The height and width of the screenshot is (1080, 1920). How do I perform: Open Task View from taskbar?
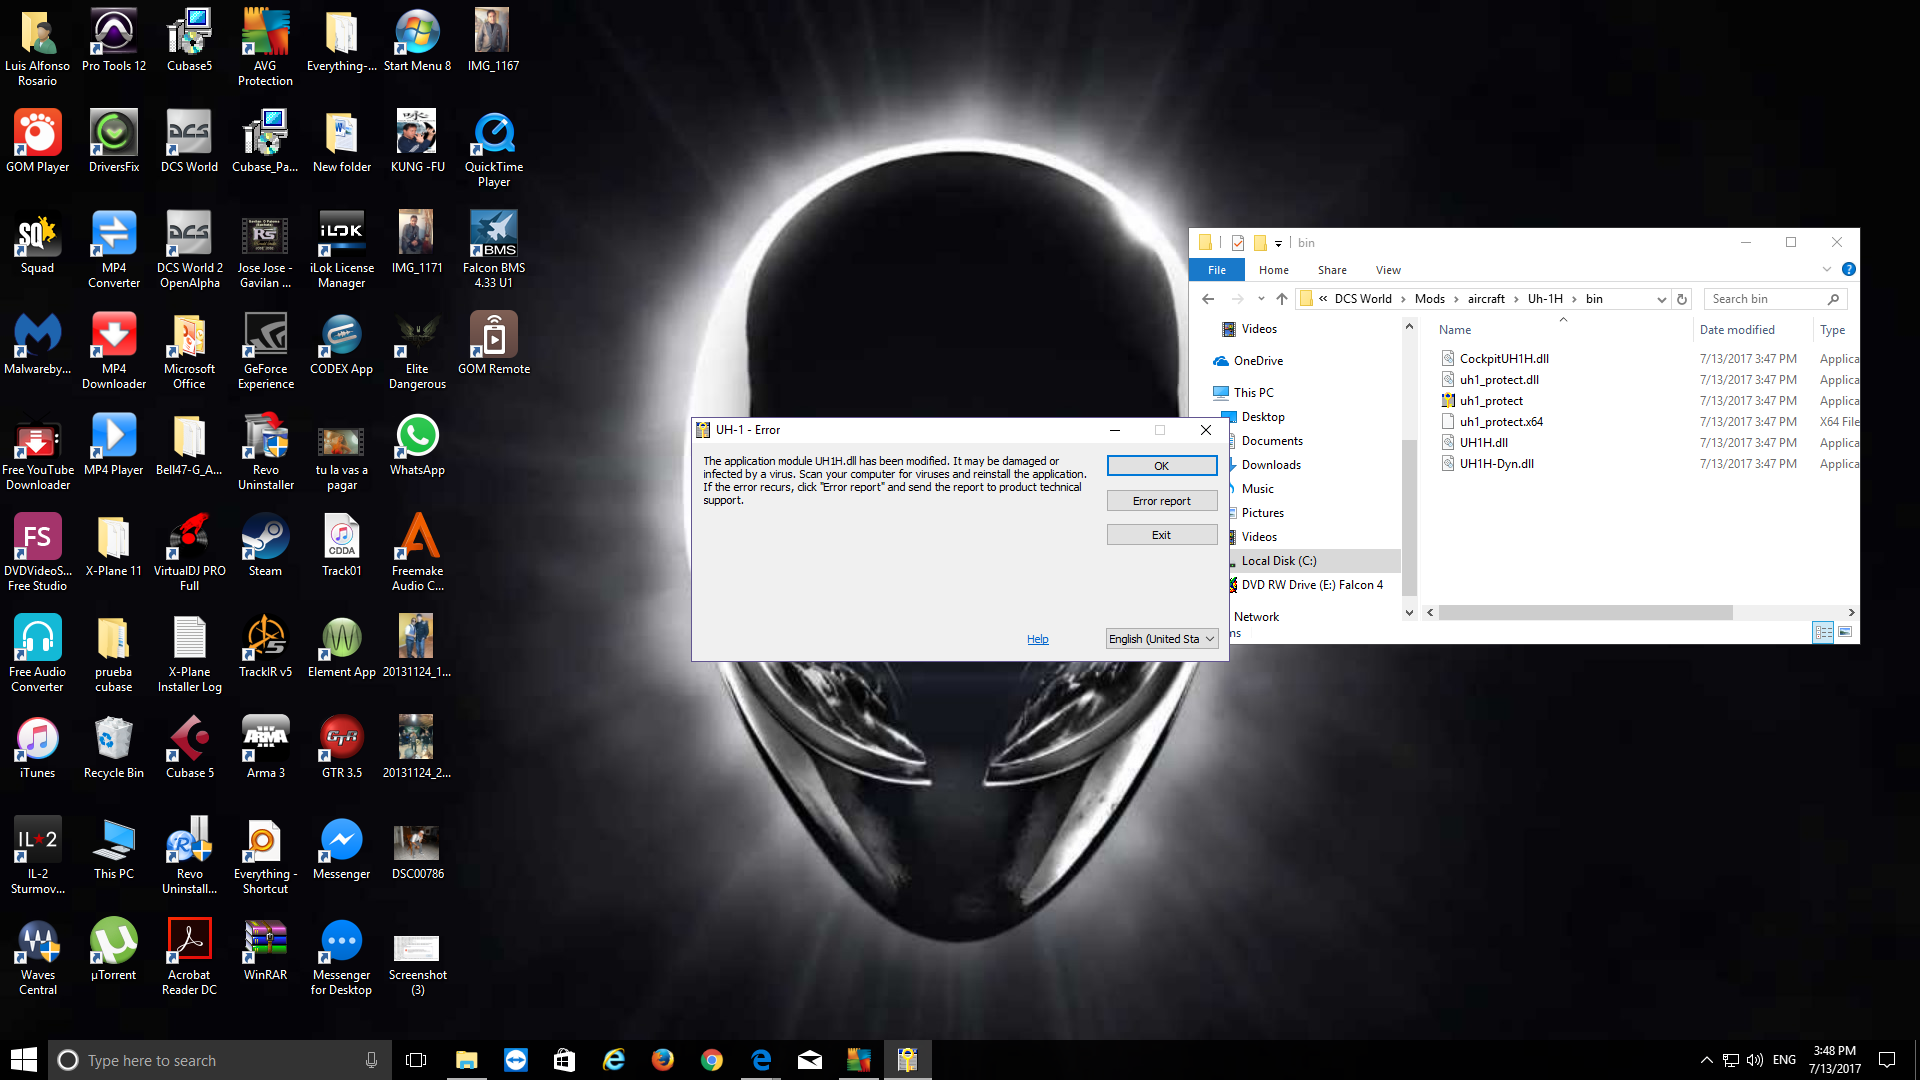(416, 1060)
